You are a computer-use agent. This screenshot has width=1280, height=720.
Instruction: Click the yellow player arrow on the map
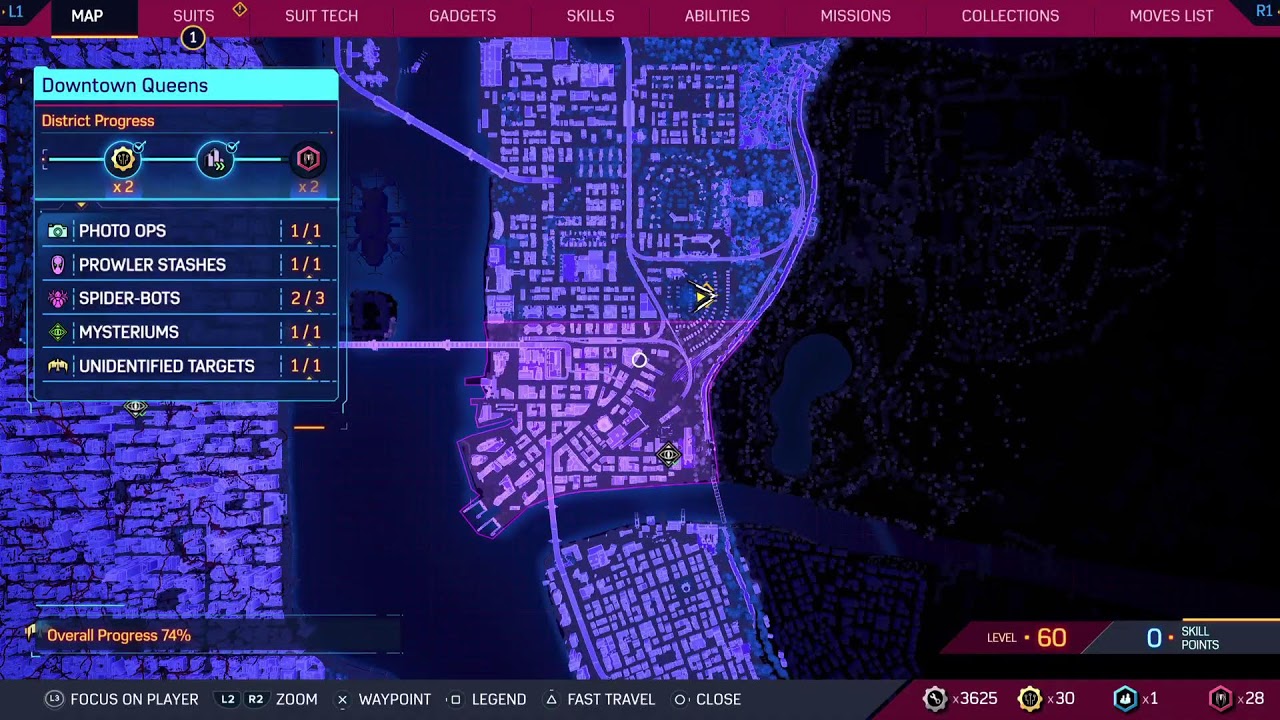[704, 296]
